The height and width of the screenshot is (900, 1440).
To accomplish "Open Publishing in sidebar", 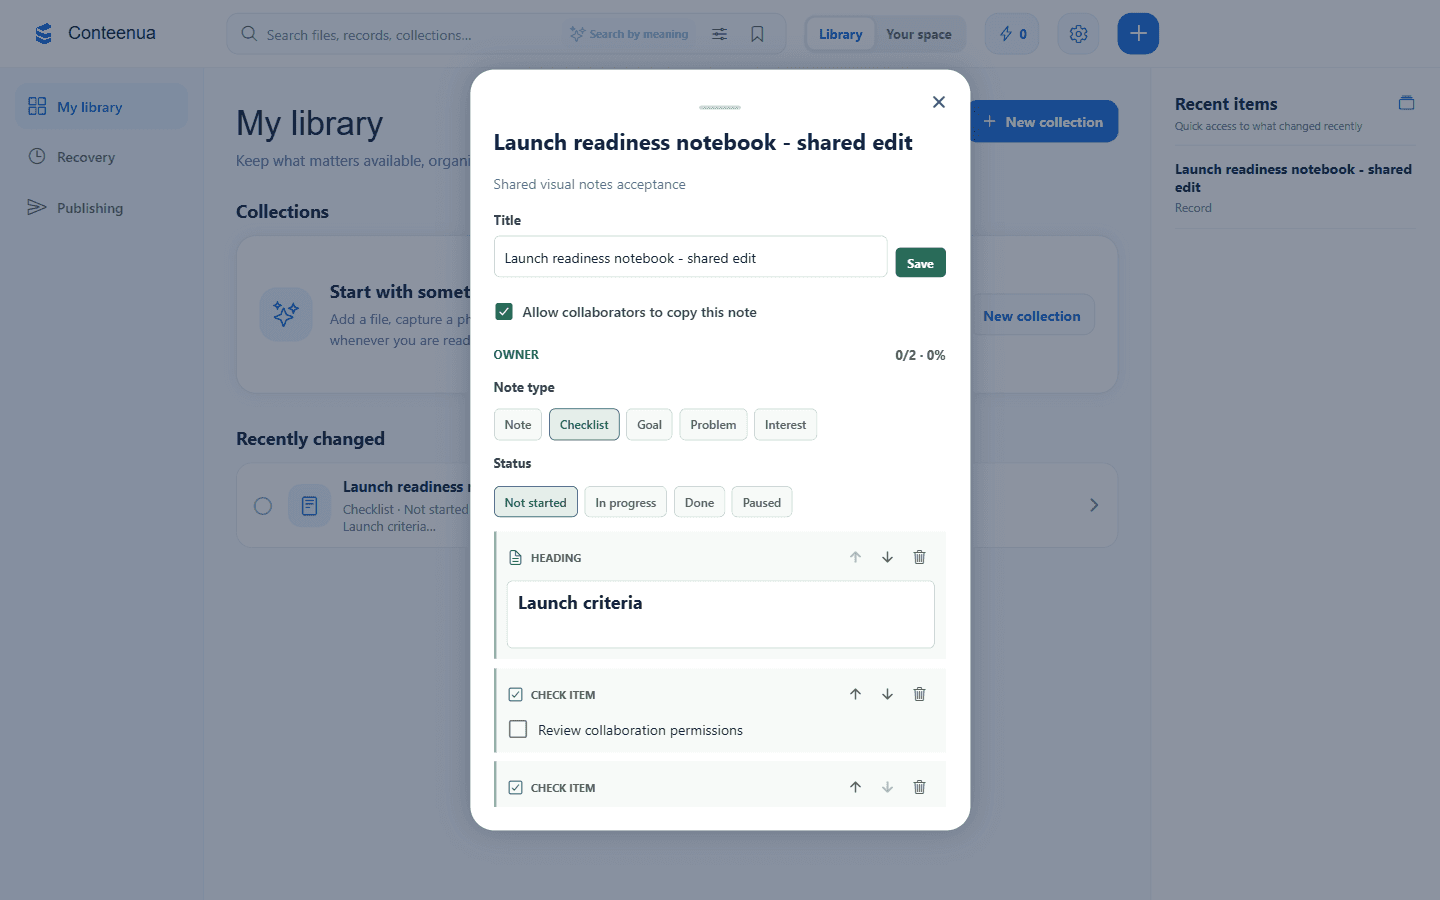I will click(101, 208).
